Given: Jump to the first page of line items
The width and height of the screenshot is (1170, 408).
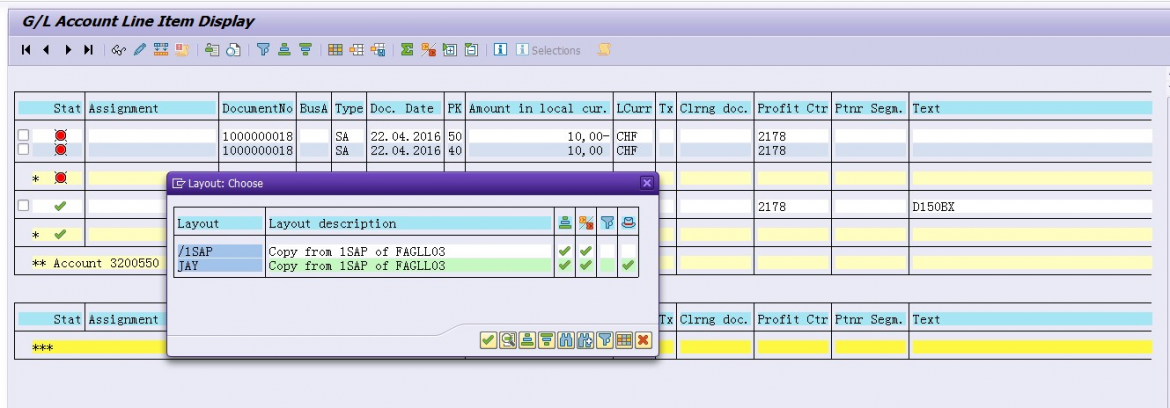Looking at the screenshot, I should 26,50.
